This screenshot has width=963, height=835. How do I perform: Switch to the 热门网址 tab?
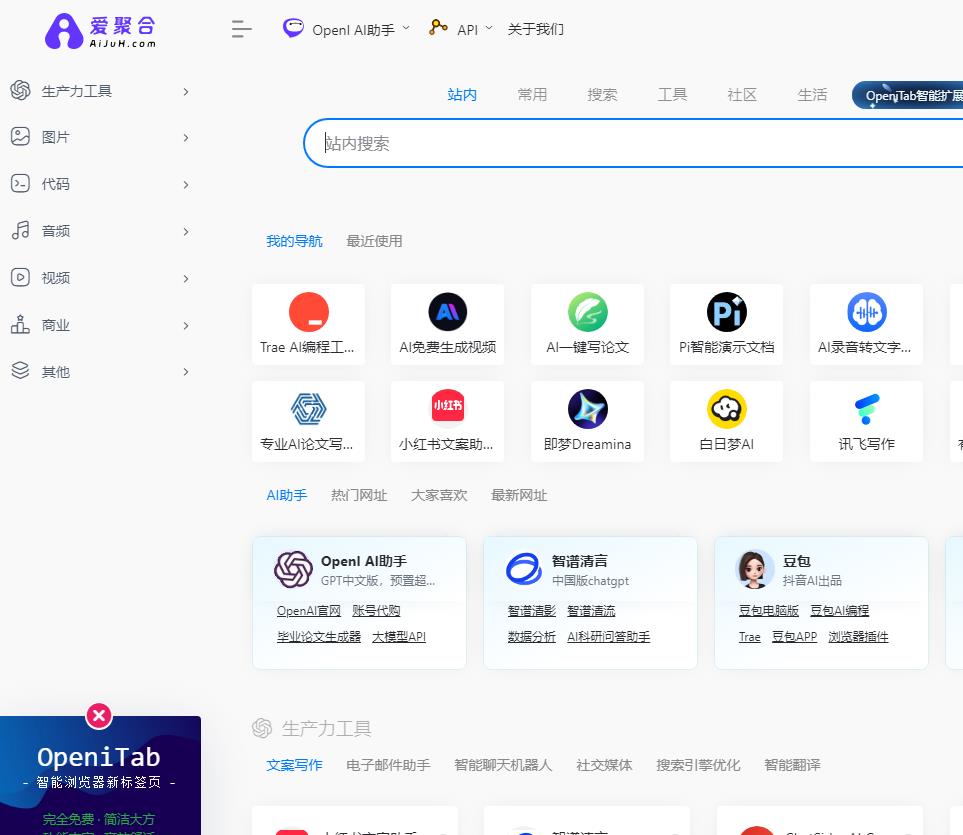[x=359, y=495]
